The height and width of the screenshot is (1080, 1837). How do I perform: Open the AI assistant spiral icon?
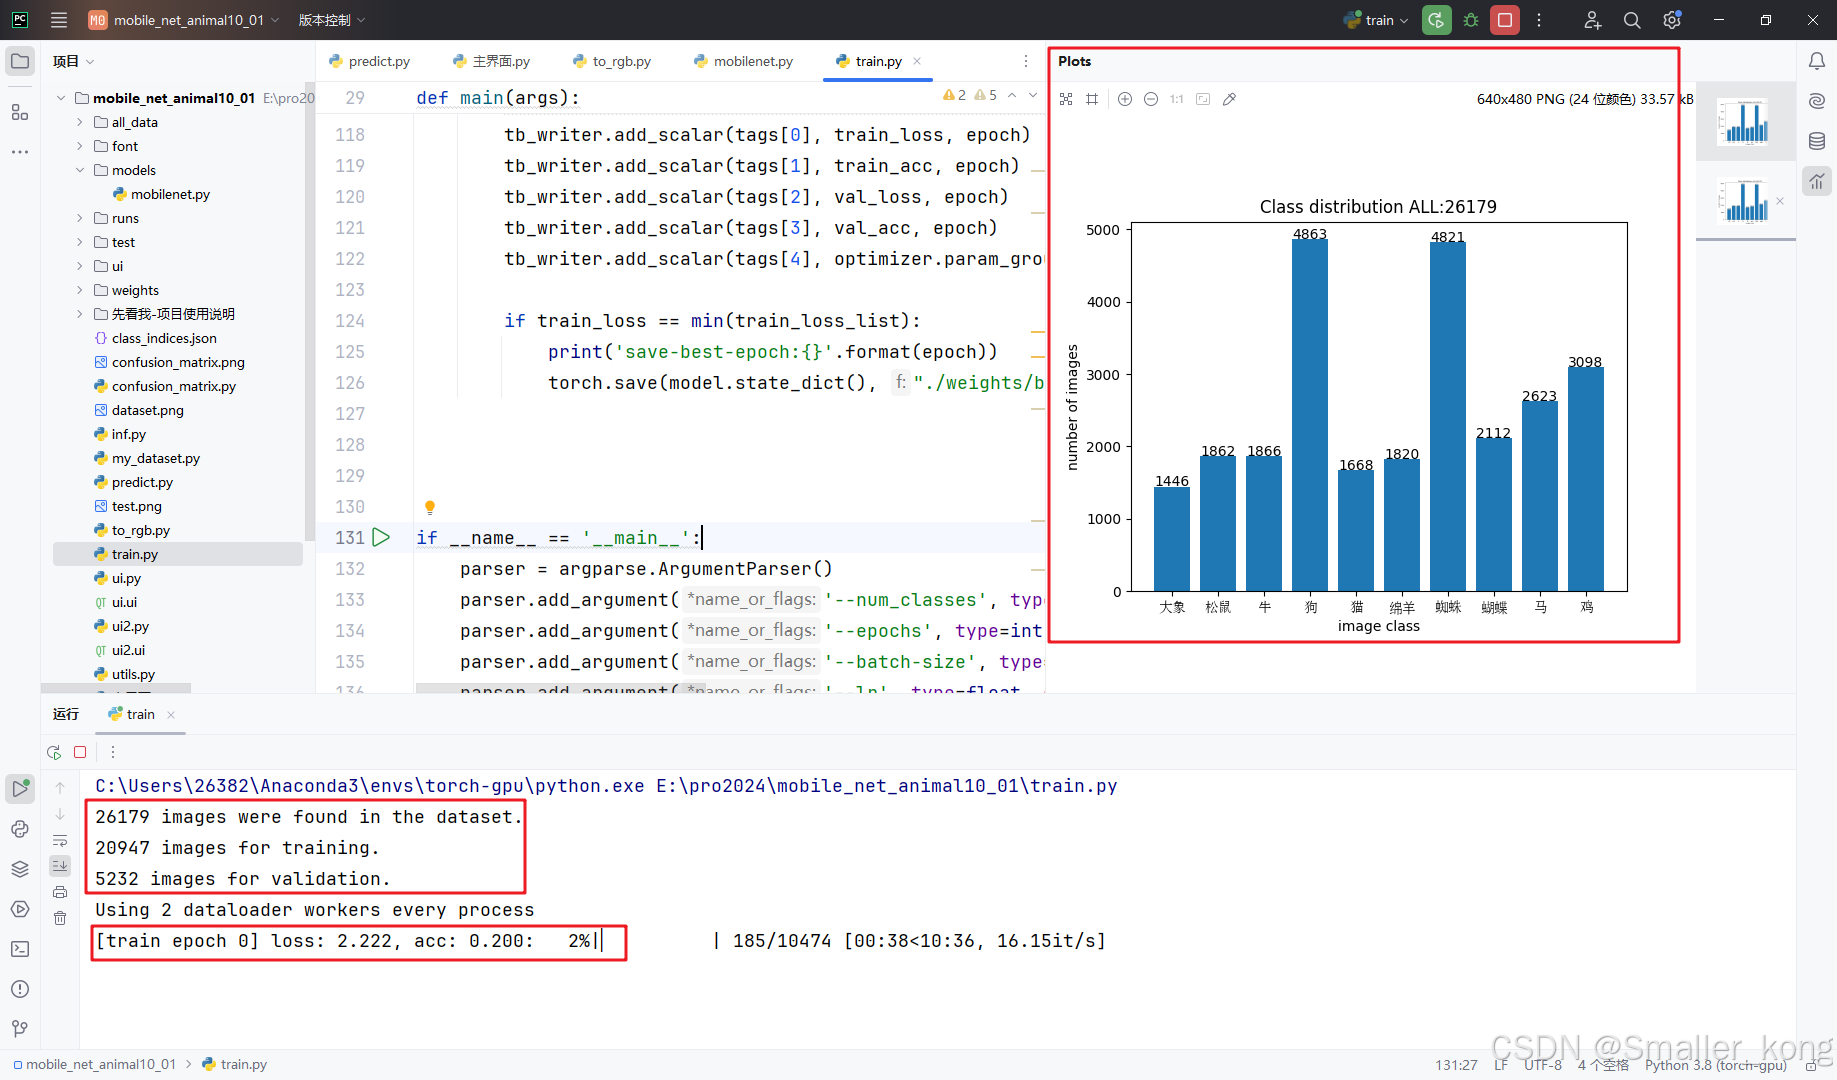[1817, 101]
